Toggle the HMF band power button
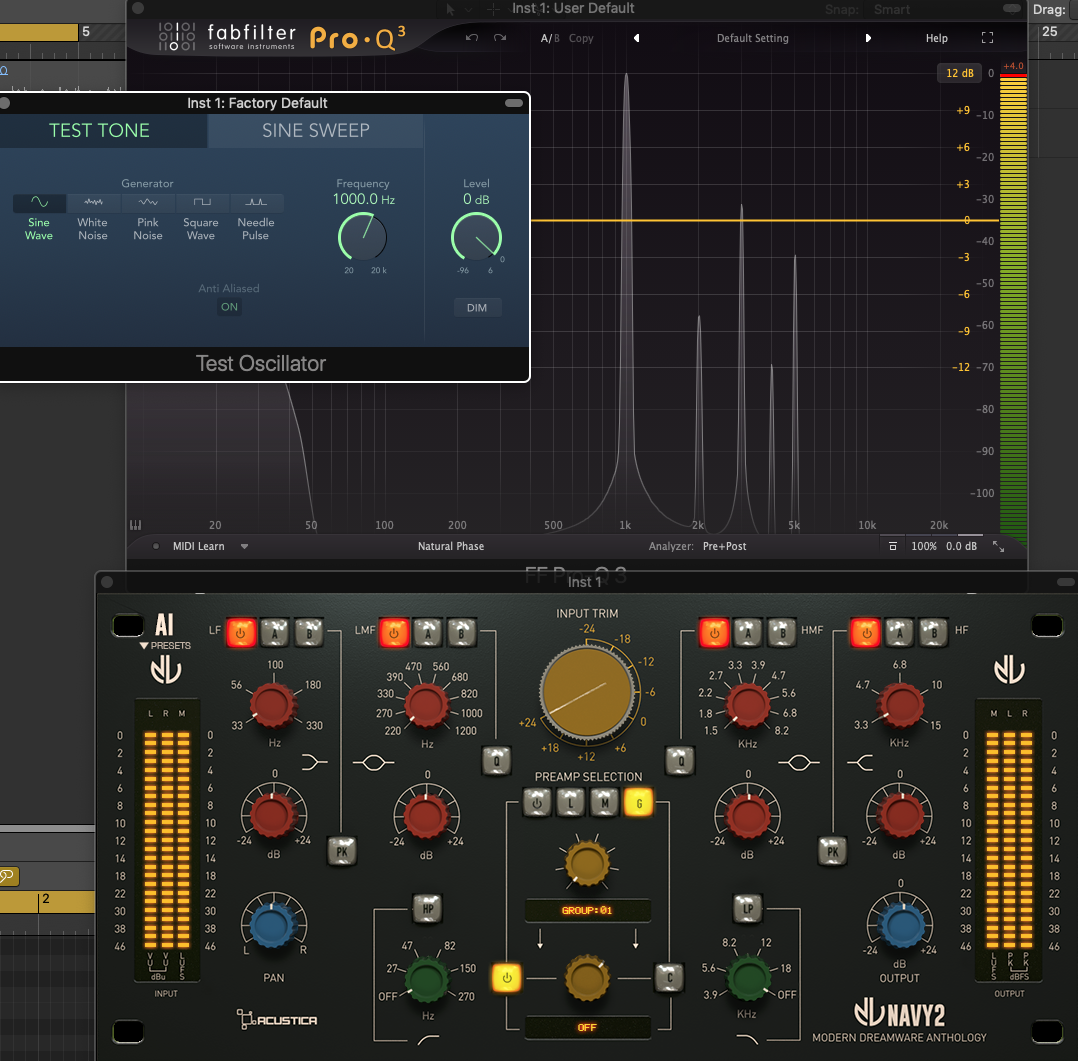This screenshot has width=1078, height=1061. [x=714, y=632]
